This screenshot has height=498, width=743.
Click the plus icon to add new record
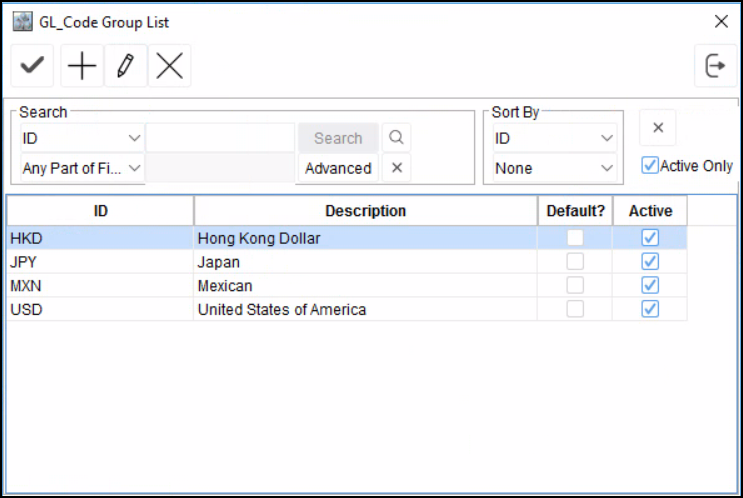pyautogui.click(x=81, y=66)
